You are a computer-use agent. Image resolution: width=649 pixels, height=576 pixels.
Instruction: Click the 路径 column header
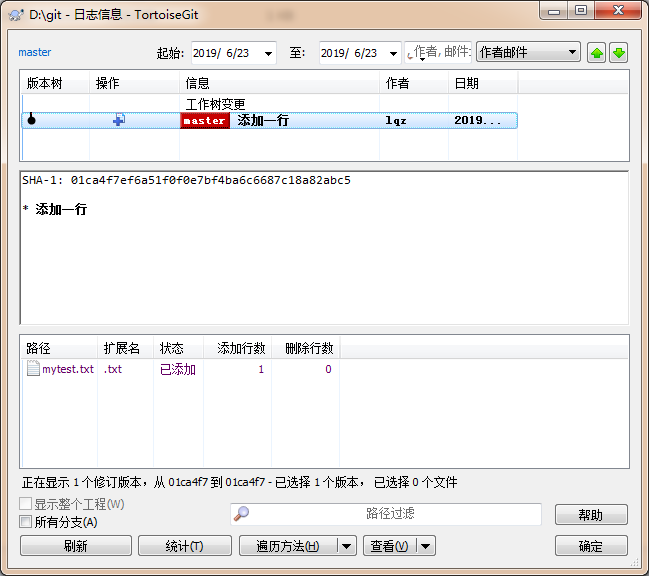(59, 348)
